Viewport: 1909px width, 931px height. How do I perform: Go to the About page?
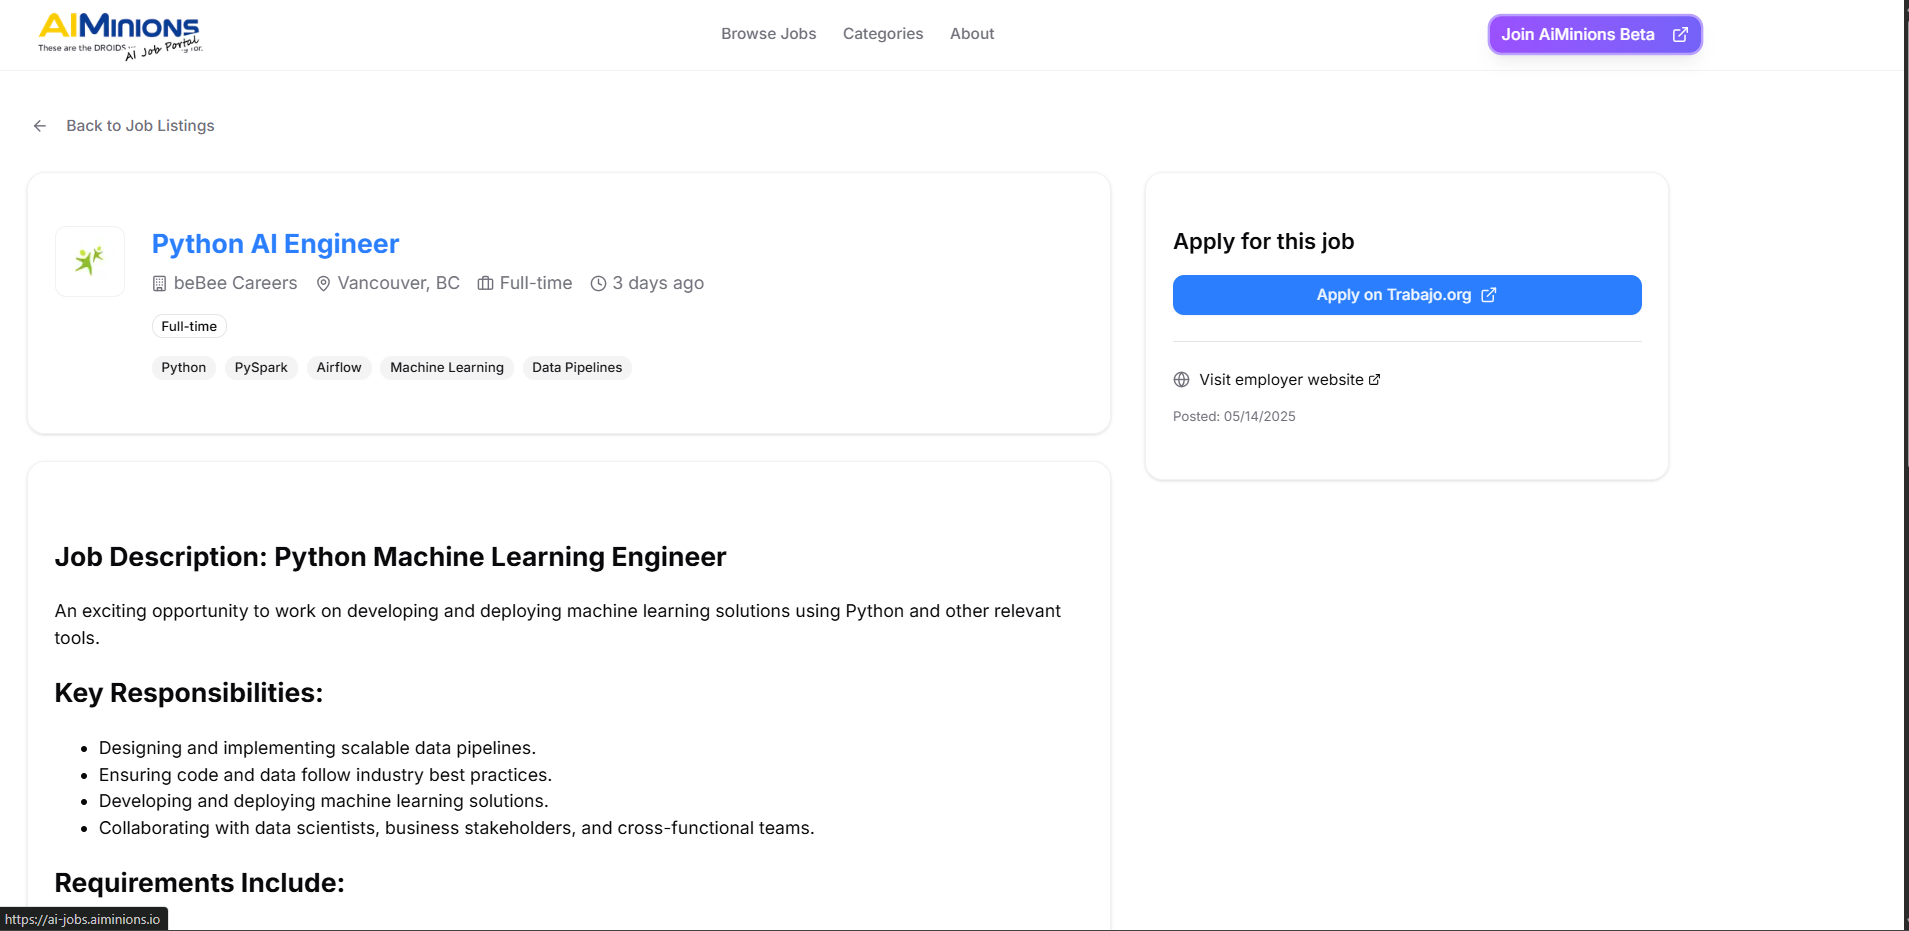click(971, 34)
